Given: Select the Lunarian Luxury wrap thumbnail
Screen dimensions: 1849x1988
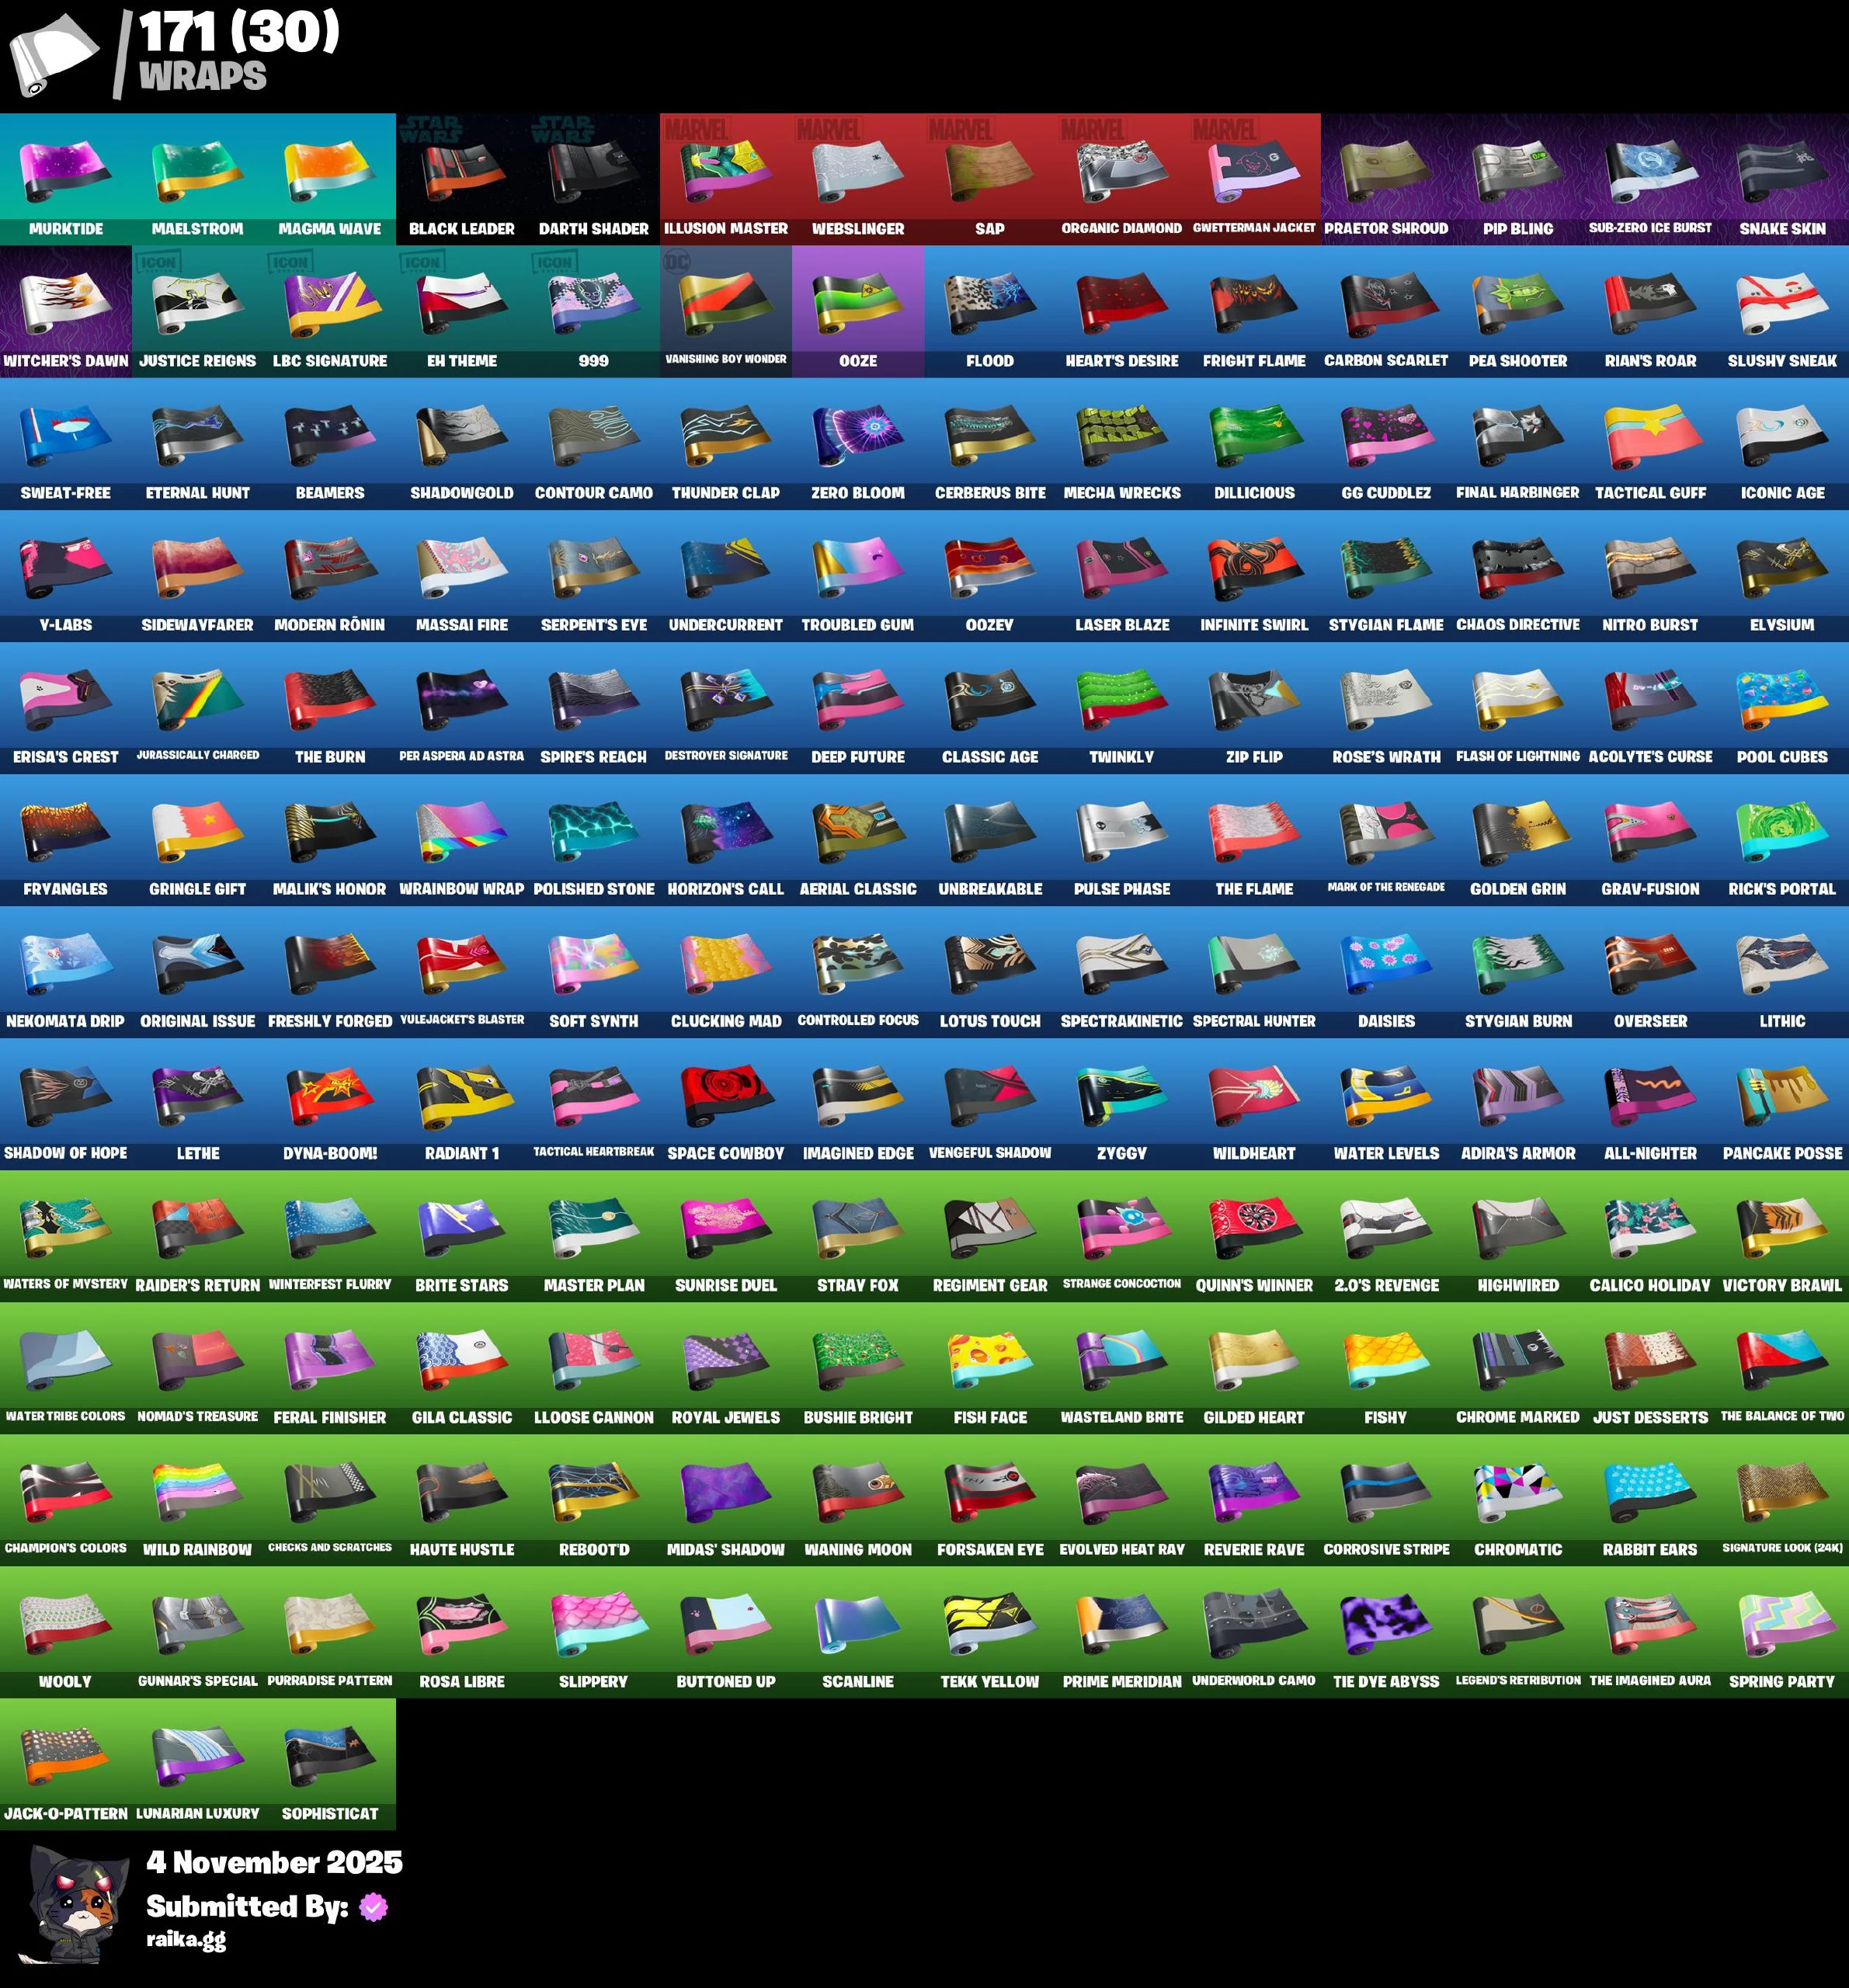Looking at the screenshot, I should click(x=198, y=1756).
